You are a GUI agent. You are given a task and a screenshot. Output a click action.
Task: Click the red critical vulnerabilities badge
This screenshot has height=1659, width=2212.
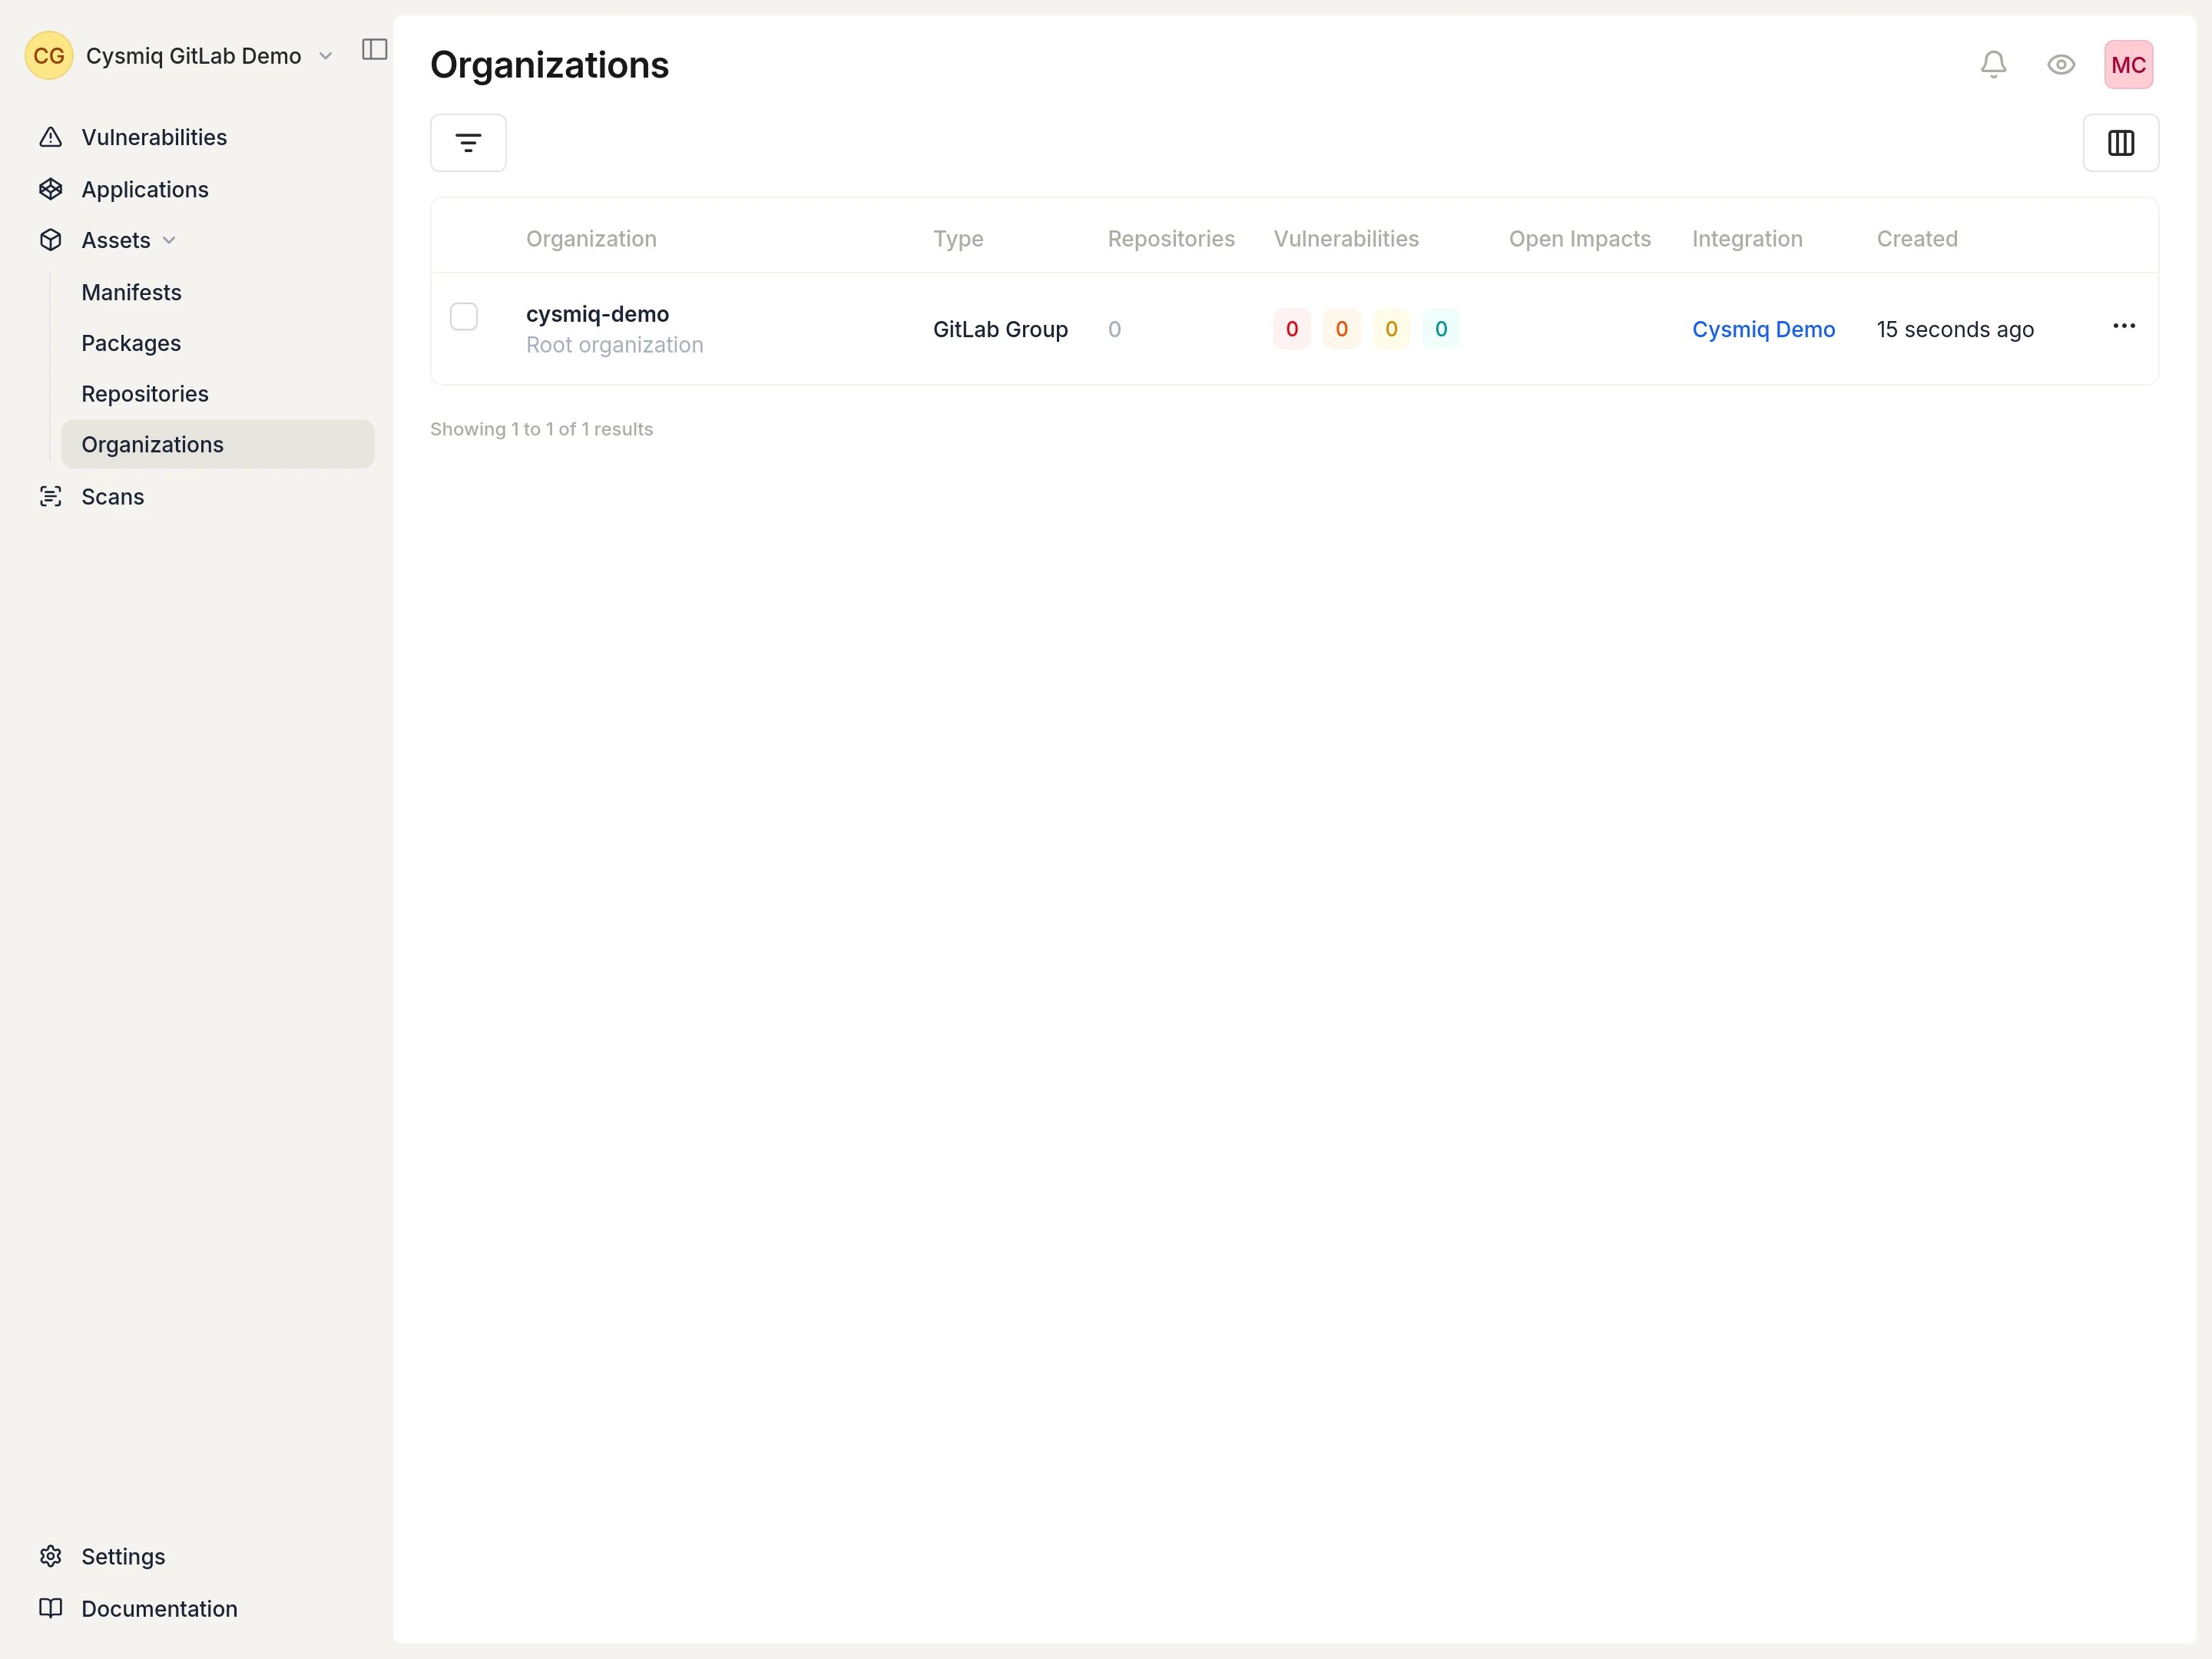[1291, 329]
